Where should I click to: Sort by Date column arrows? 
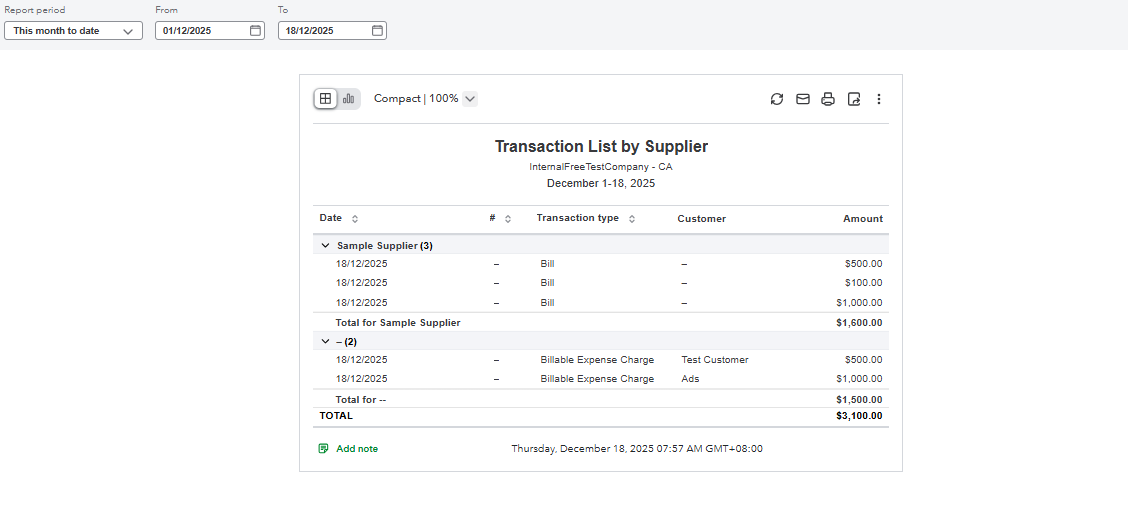tap(355, 219)
